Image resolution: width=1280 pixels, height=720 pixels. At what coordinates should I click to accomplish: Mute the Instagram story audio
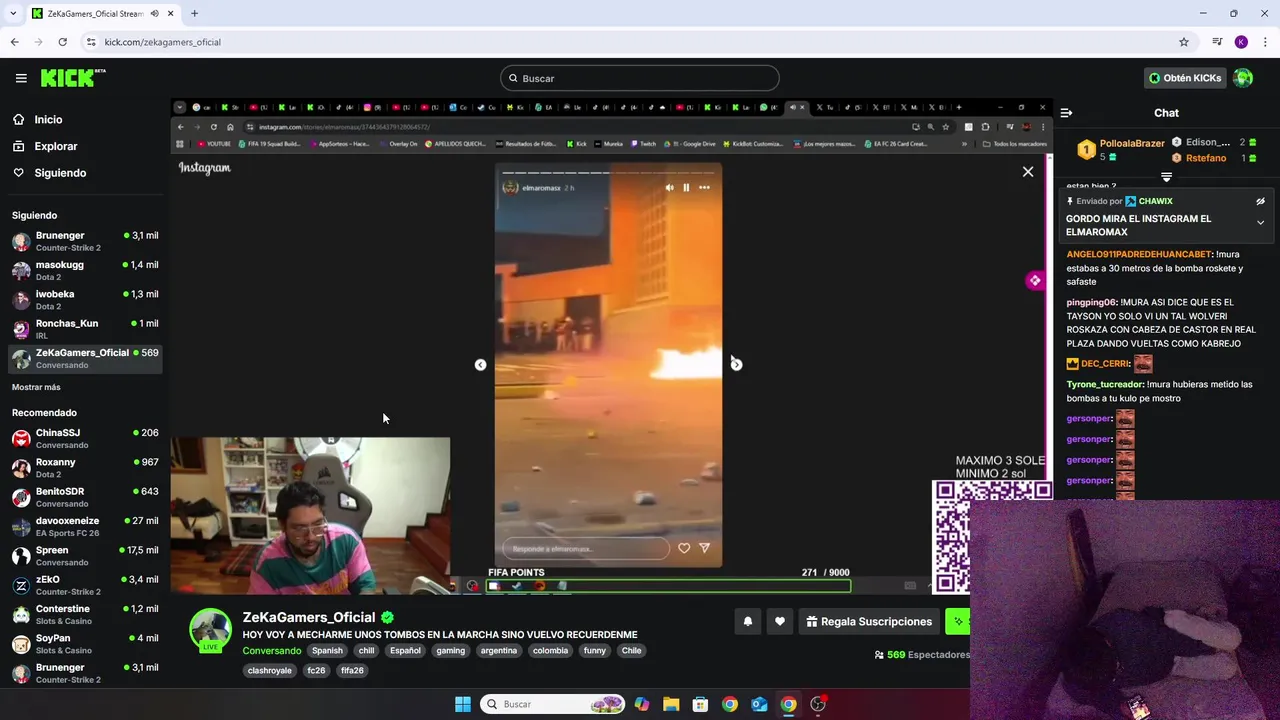(x=670, y=187)
